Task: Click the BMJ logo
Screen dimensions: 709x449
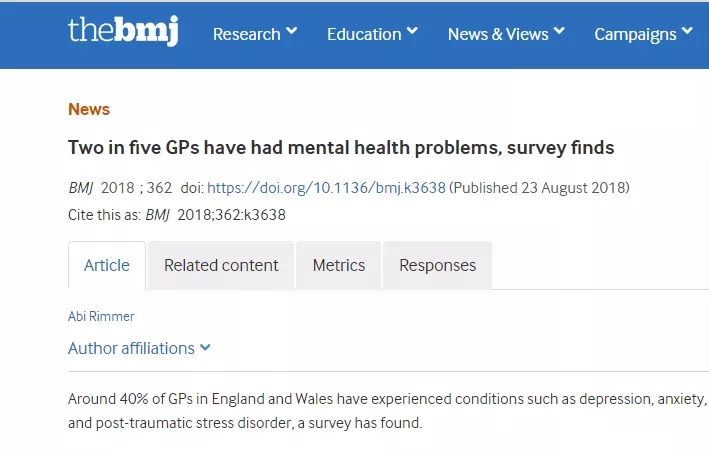Action: tap(123, 31)
